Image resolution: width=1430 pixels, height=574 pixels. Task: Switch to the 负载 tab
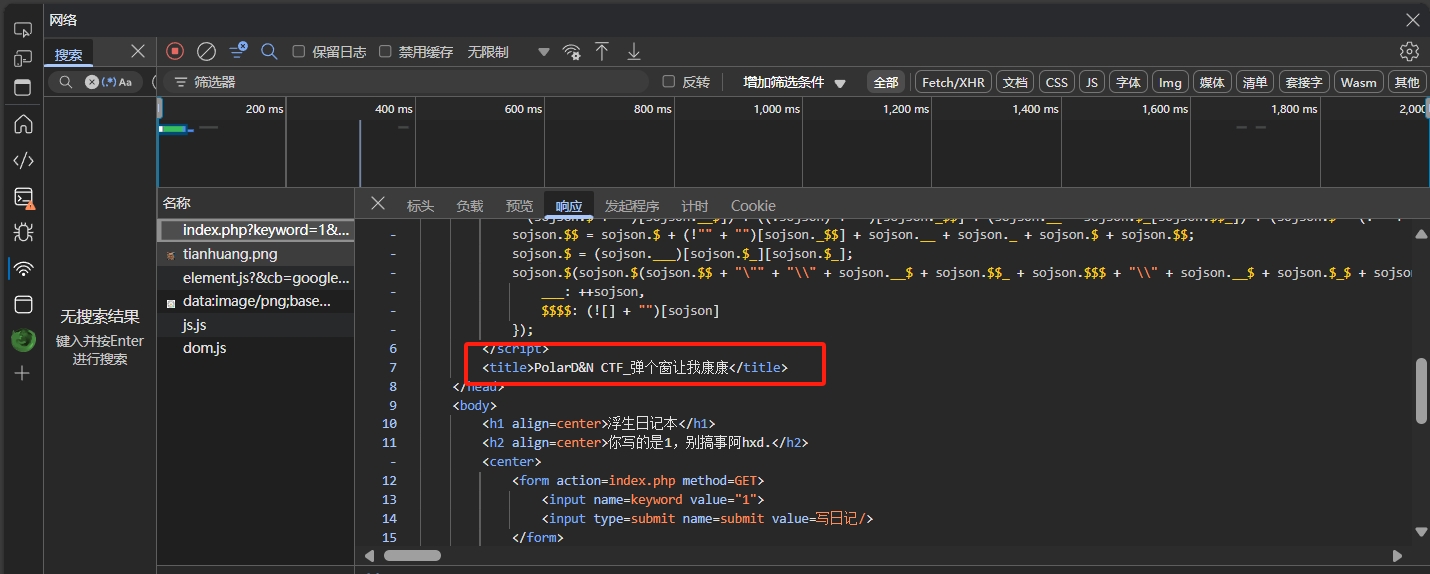(470, 205)
